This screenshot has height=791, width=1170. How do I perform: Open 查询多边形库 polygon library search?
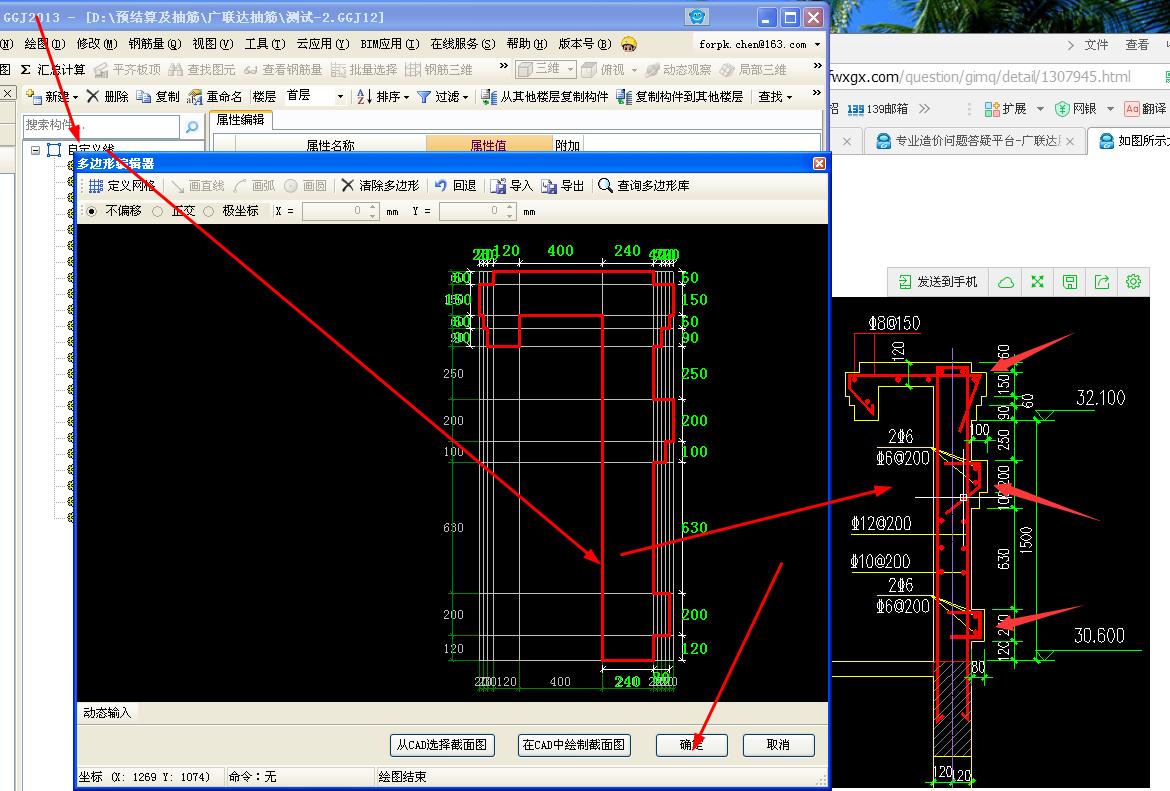coord(606,186)
